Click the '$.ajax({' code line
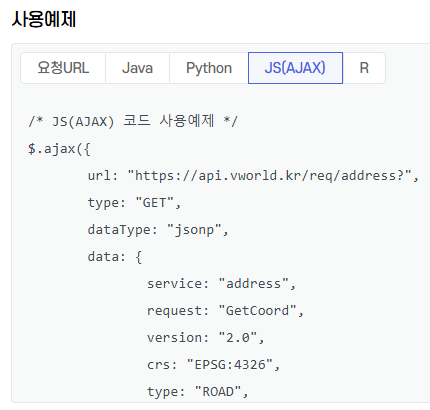Viewport: 430px width, 410px height. (x=59, y=149)
